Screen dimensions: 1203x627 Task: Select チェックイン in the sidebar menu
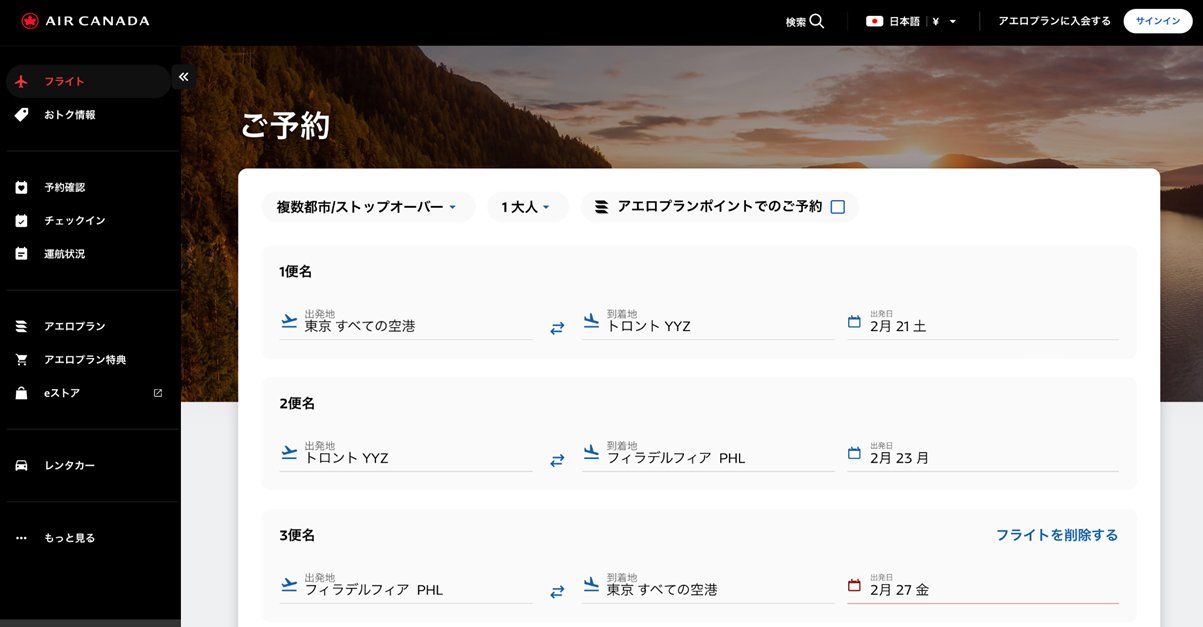click(74, 220)
